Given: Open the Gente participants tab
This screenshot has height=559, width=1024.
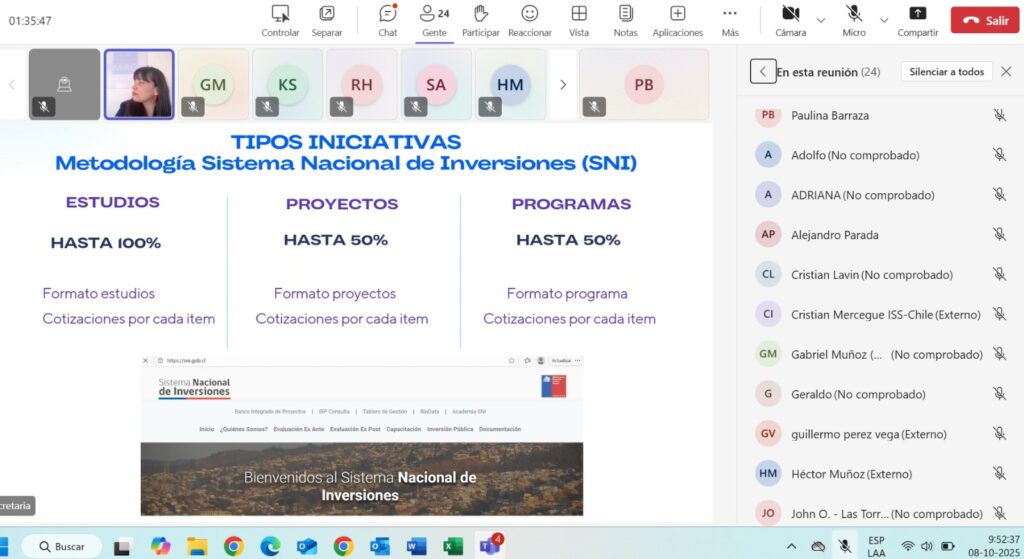Looking at the screenshot, I should pos(434,14).
